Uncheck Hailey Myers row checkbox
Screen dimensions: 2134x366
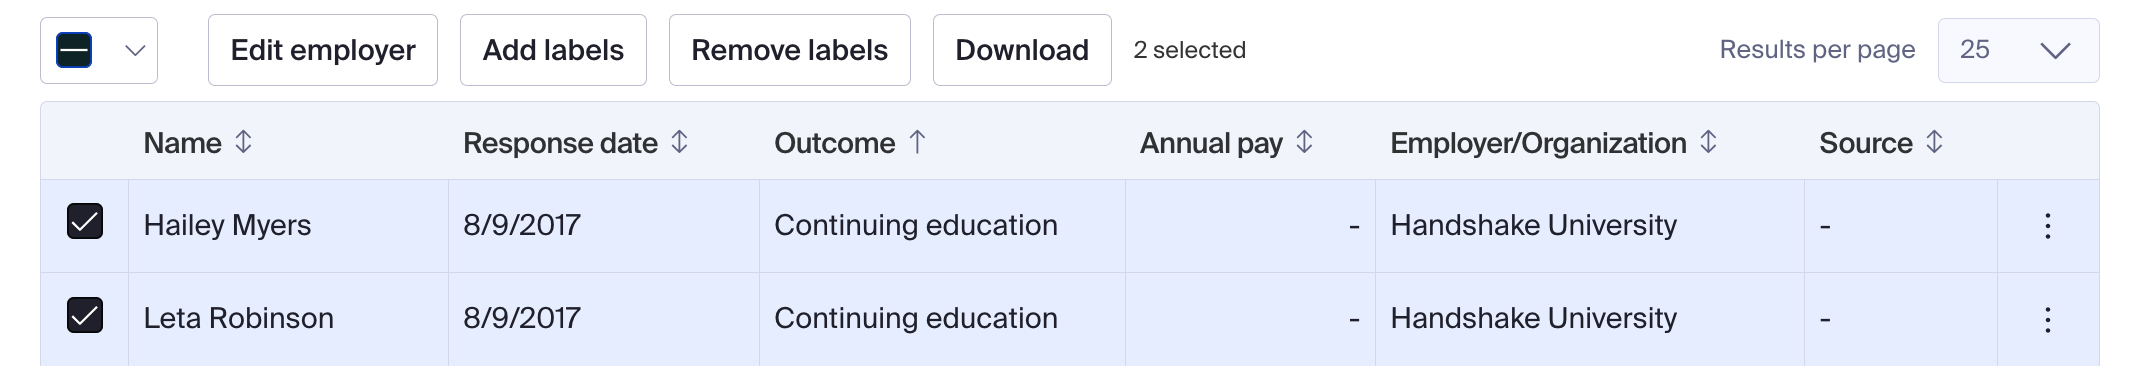[85, 221]
